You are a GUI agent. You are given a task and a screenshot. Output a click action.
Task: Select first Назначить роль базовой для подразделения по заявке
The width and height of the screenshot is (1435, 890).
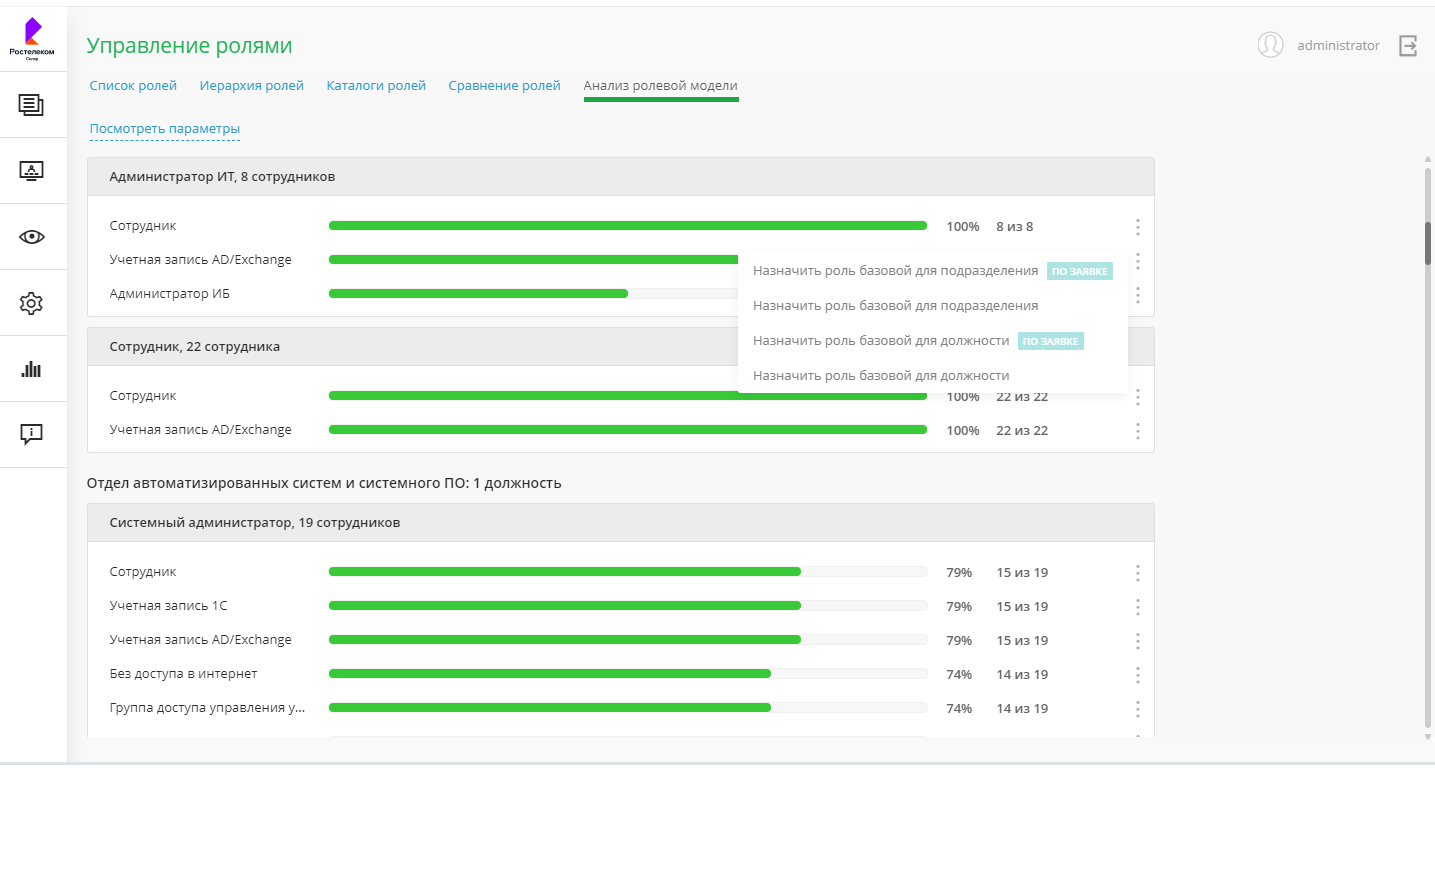pyautogui.click(x=895, y=271)
